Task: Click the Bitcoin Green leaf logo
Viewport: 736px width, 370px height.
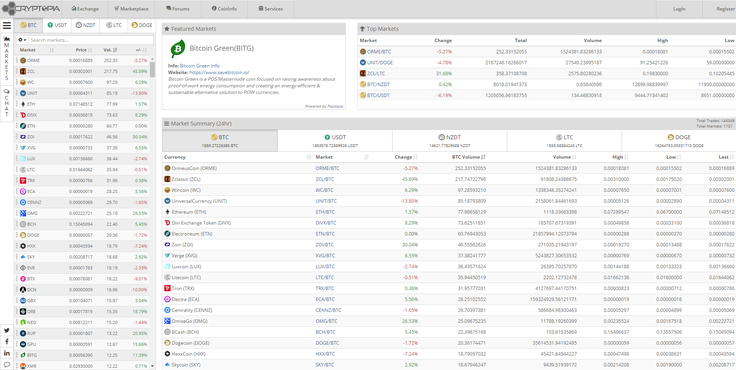Action: pyautogui.click(x=177, y=49)
